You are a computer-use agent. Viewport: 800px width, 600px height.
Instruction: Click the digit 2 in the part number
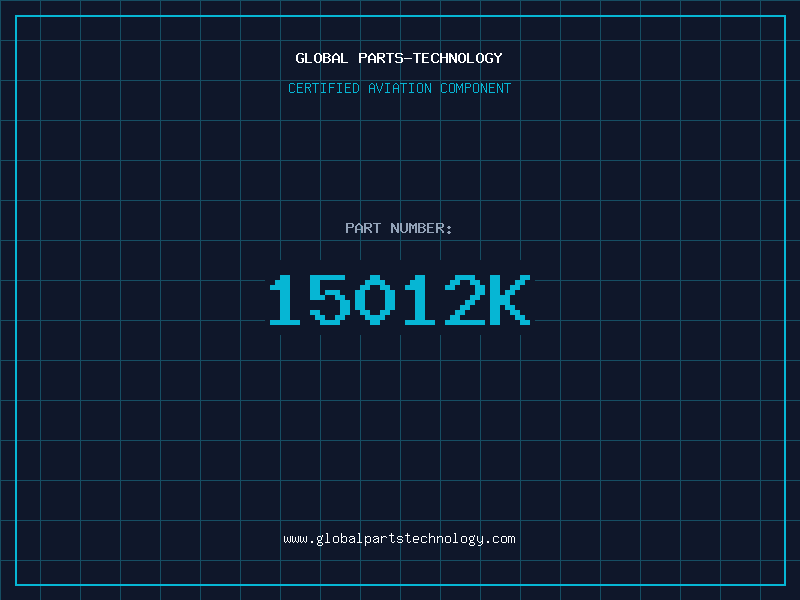(x=464, y=300)
